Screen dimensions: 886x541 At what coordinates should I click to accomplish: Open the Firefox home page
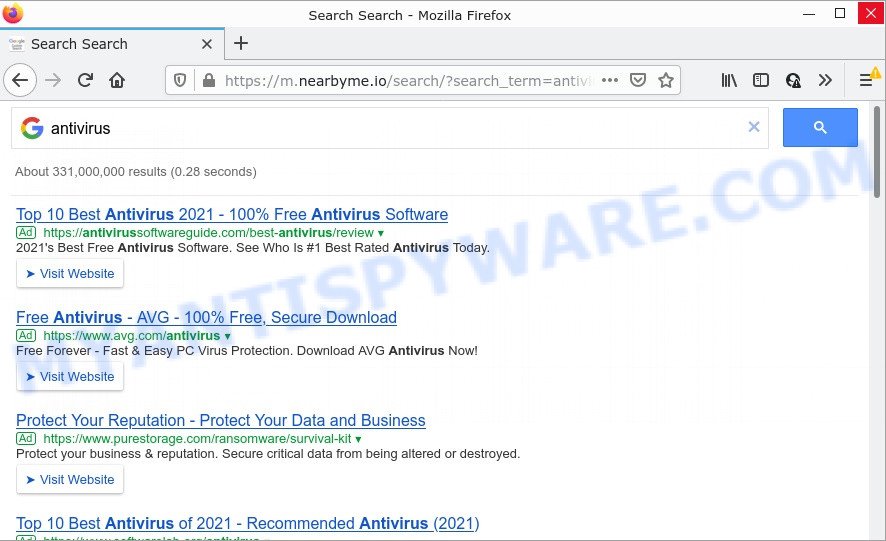(117, 80)
